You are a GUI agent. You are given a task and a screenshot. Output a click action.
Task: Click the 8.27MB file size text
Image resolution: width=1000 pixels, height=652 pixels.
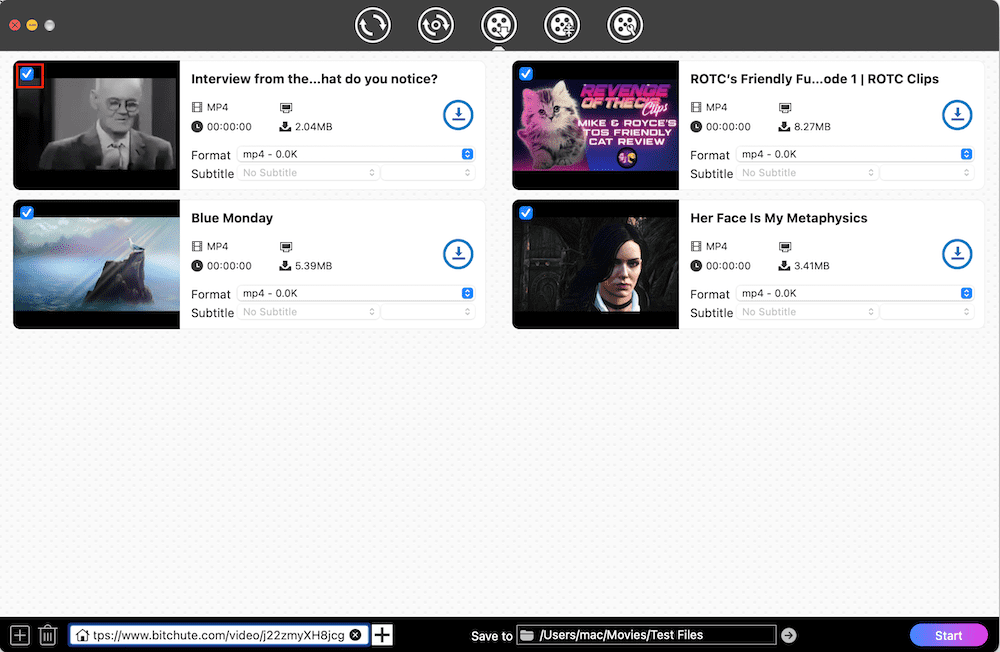(x=812, y=127)
